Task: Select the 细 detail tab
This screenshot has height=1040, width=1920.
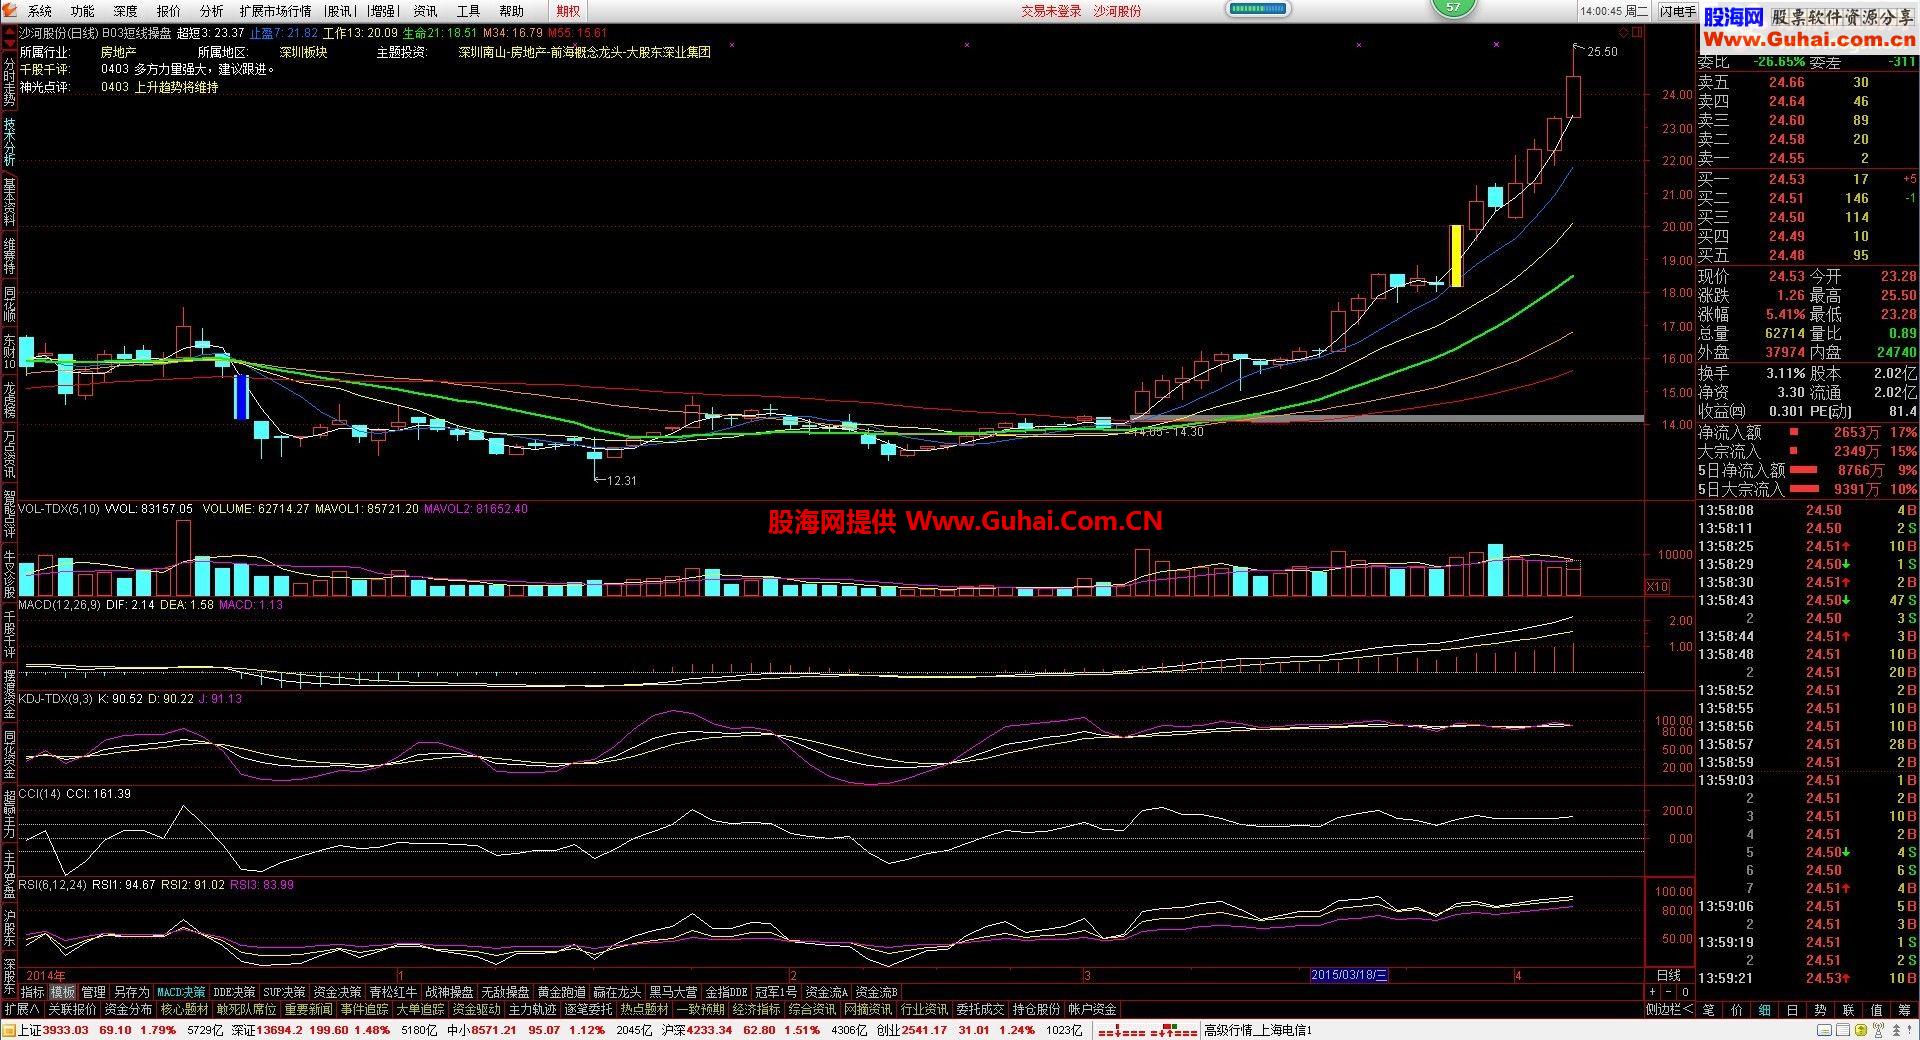Action: coord(1764,1010)
